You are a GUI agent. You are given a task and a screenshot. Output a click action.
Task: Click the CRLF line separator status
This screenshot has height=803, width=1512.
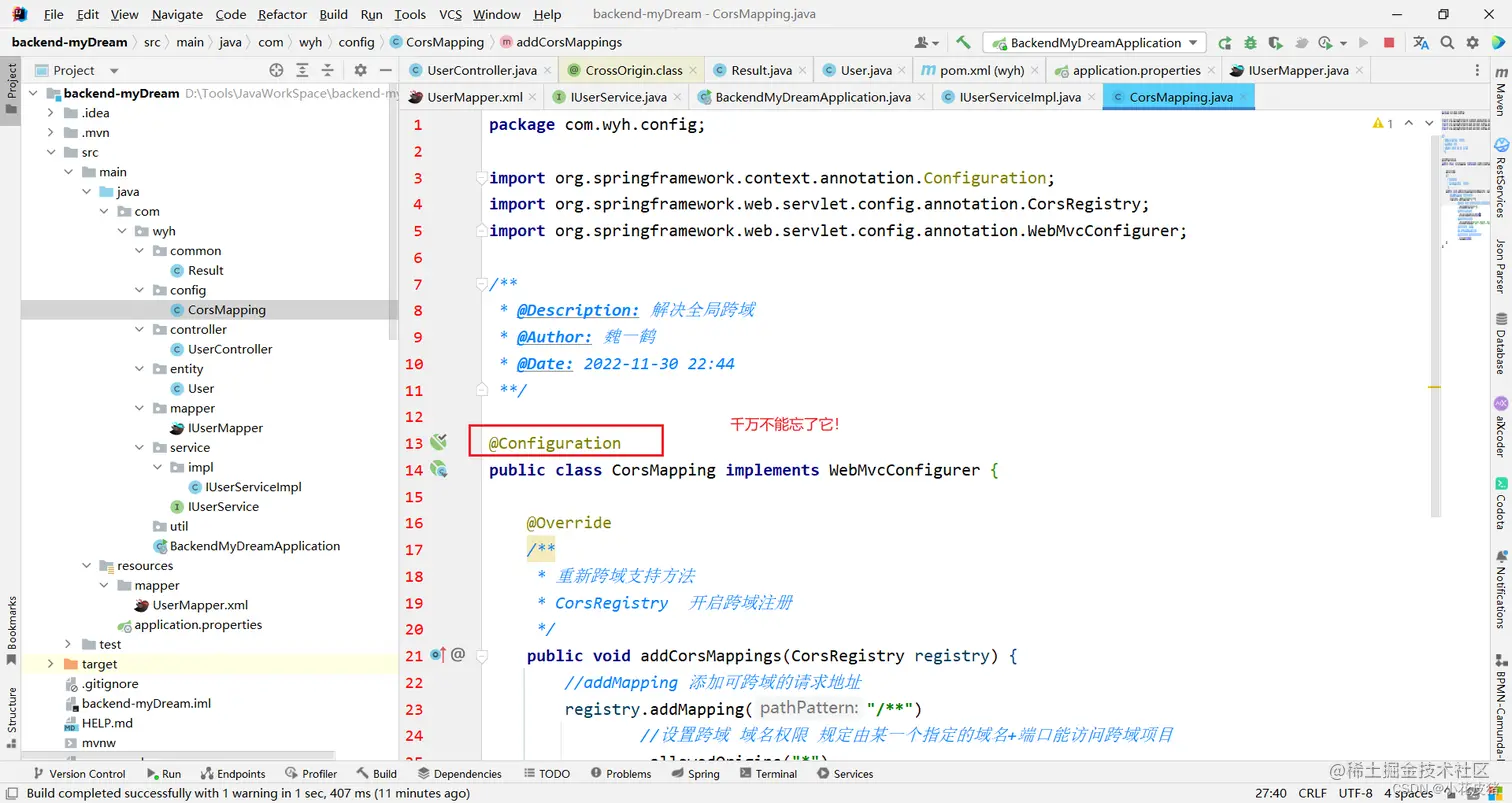[x=1312, y=793]
